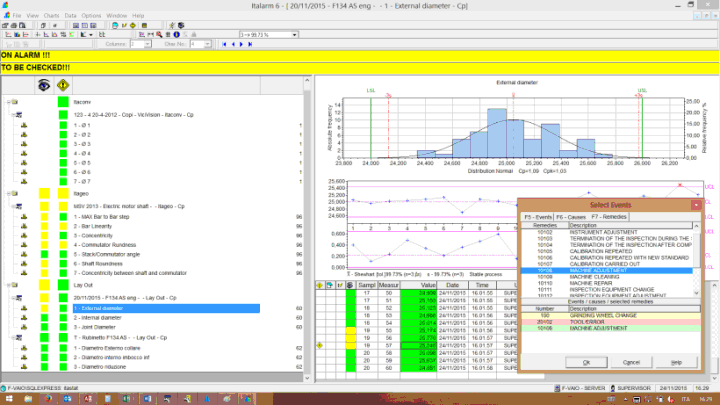Click the globe monitor icon in the top toolbar
This screenshot has height=405, width=720.
[x=115, y=25]
